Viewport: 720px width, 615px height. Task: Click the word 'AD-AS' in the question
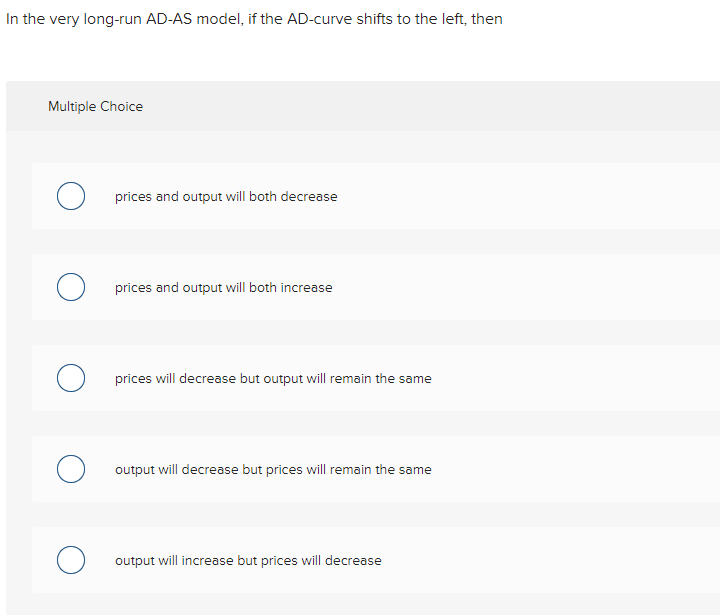pos(171,19)
